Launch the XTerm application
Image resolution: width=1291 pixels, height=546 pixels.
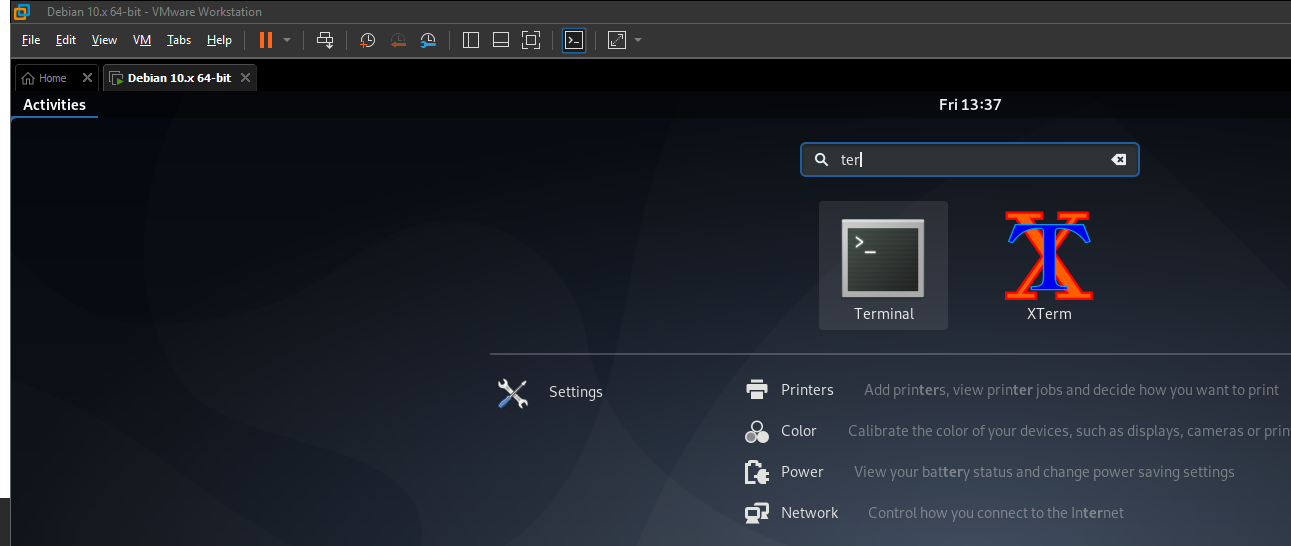[1049, 266]
